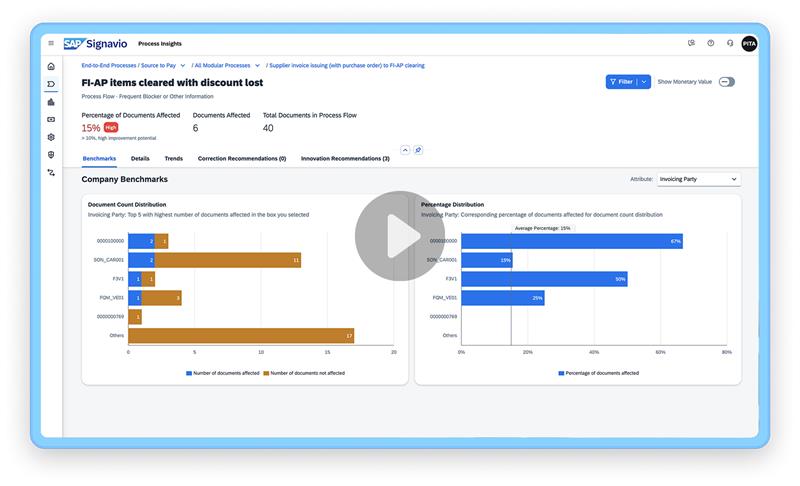Go to Home in the sidebar
This screenshot has height=486, width=800.
click(51, 66)
